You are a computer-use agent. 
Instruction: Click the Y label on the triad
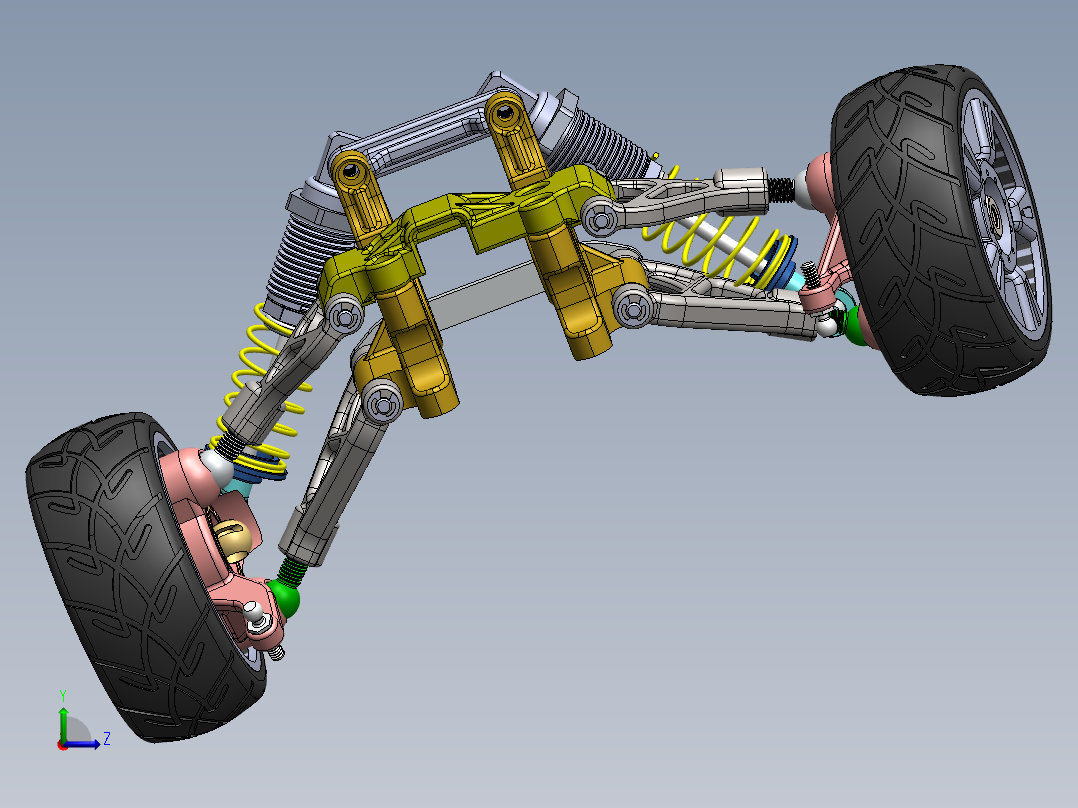tap(63, 693)
